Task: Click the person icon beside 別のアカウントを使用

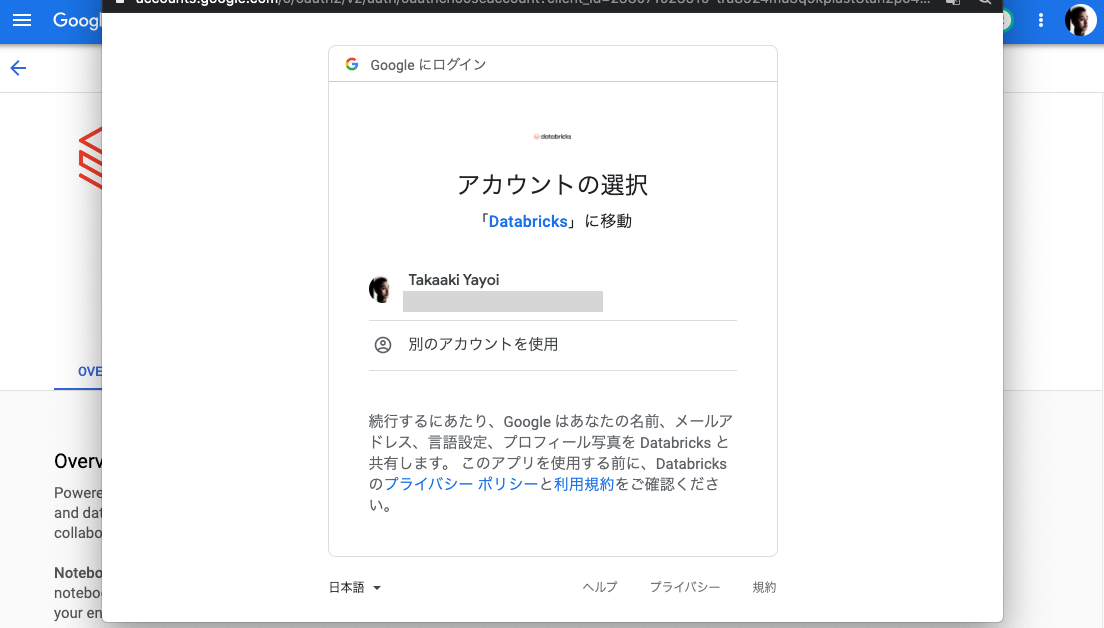Action: click(x=382, y=345)
